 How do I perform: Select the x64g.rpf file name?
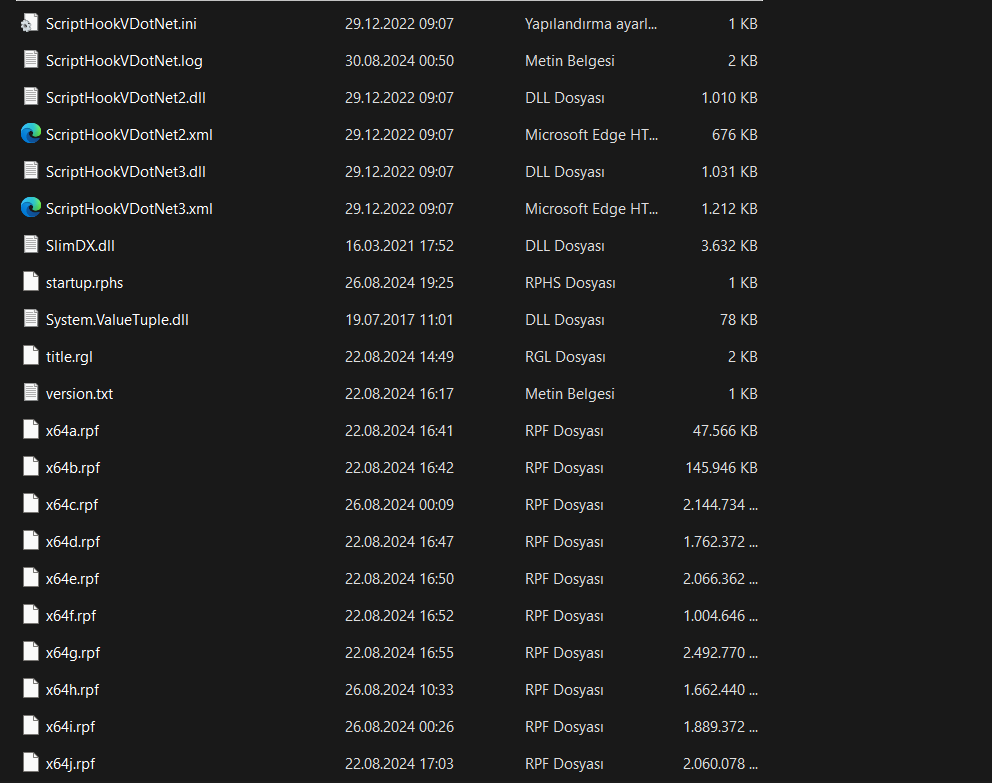73,653
